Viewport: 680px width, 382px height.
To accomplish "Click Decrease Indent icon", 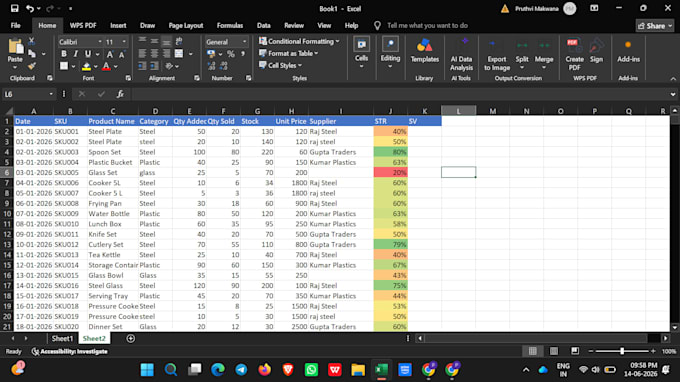I will pyautogui.click(x=142, y=66).
